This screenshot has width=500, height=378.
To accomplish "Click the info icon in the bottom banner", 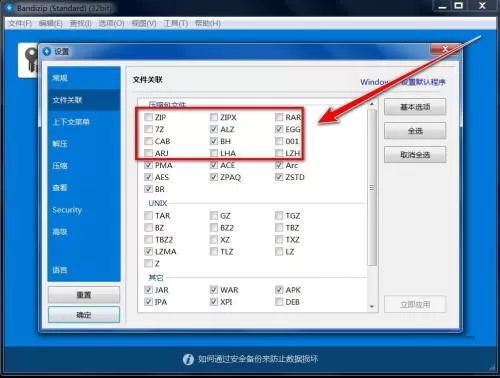I will click(188, 359).
